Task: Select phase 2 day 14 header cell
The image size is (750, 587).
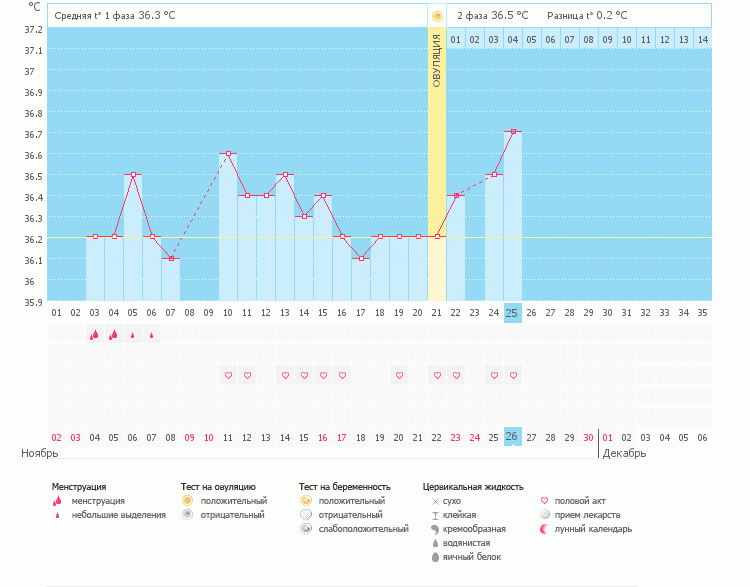Action: (702, 39)
